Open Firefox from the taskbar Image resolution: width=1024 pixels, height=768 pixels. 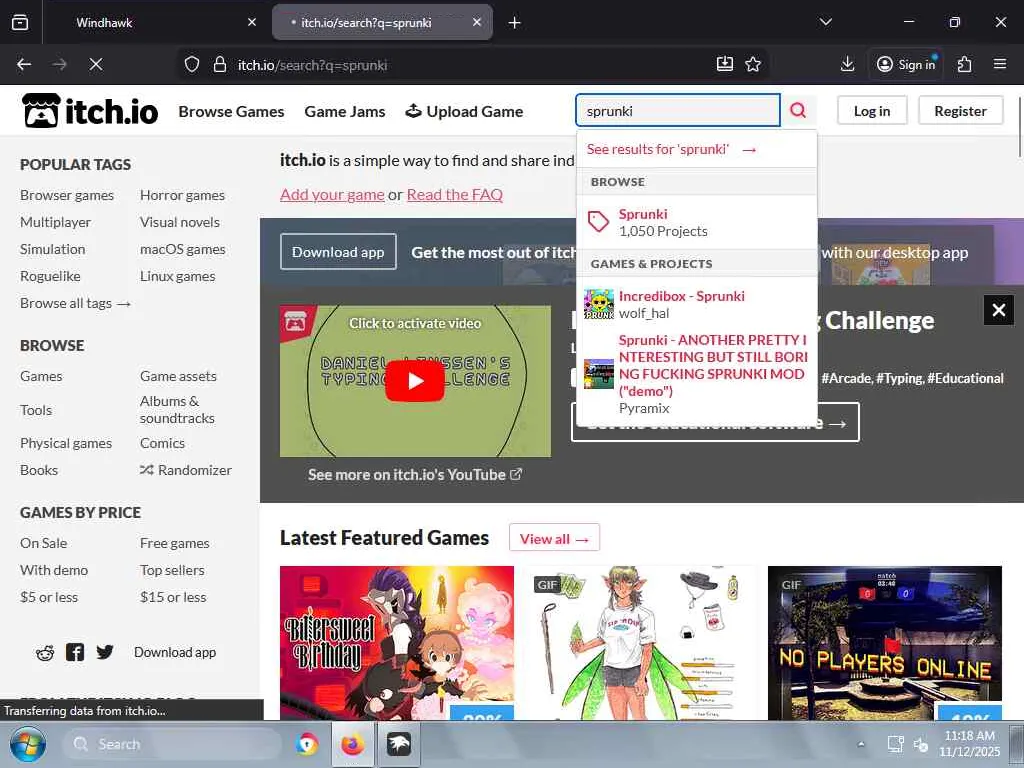[353, 744]
